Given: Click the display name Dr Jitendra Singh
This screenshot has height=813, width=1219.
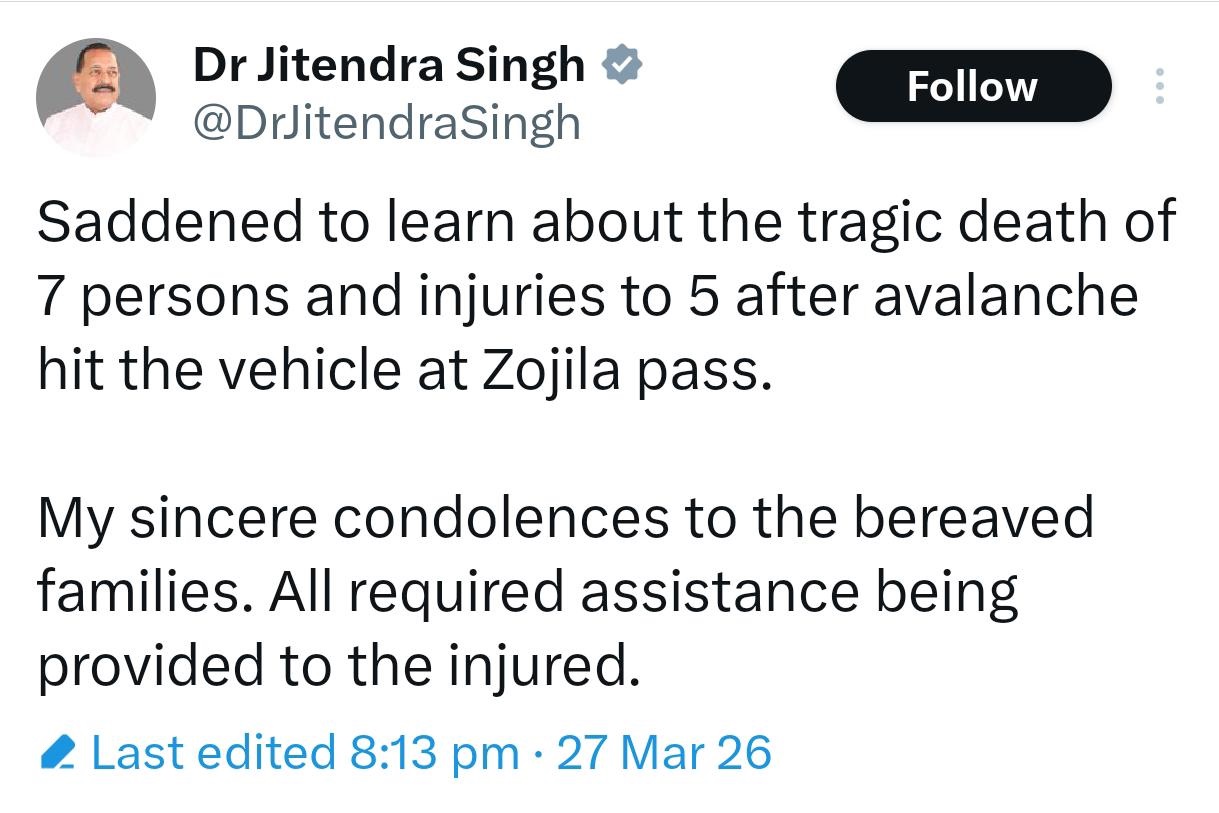Looking at the screenshot, I should click(x=388, y=66).
